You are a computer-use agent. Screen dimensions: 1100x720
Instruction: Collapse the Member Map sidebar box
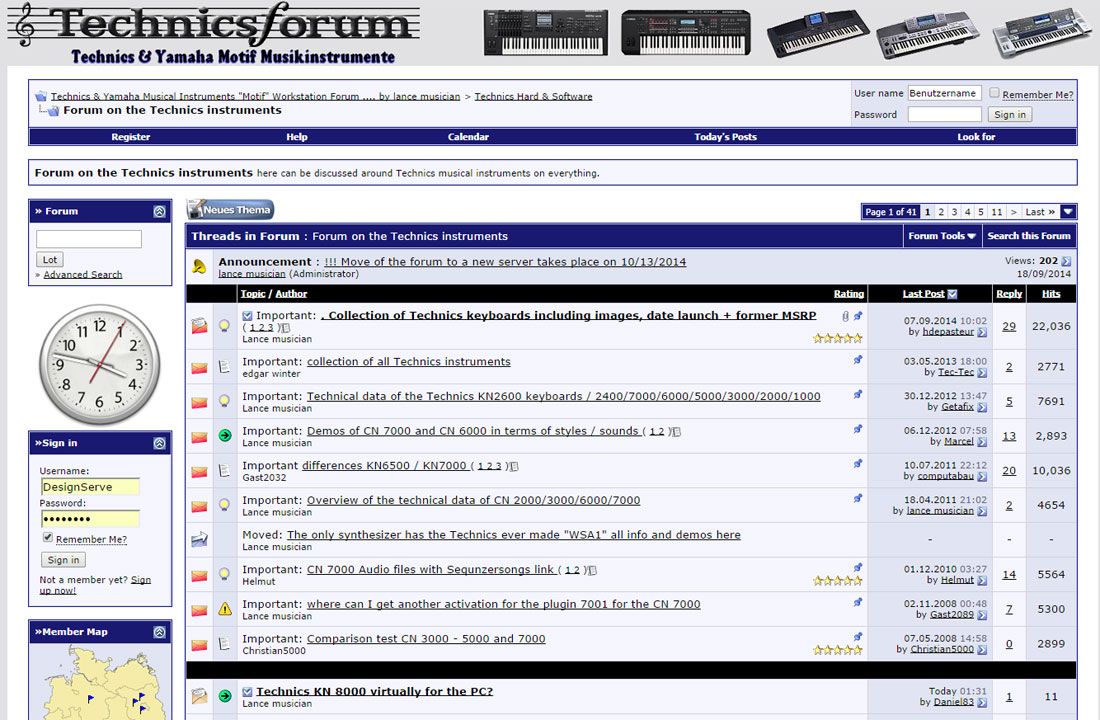click(x=159, y=632)
